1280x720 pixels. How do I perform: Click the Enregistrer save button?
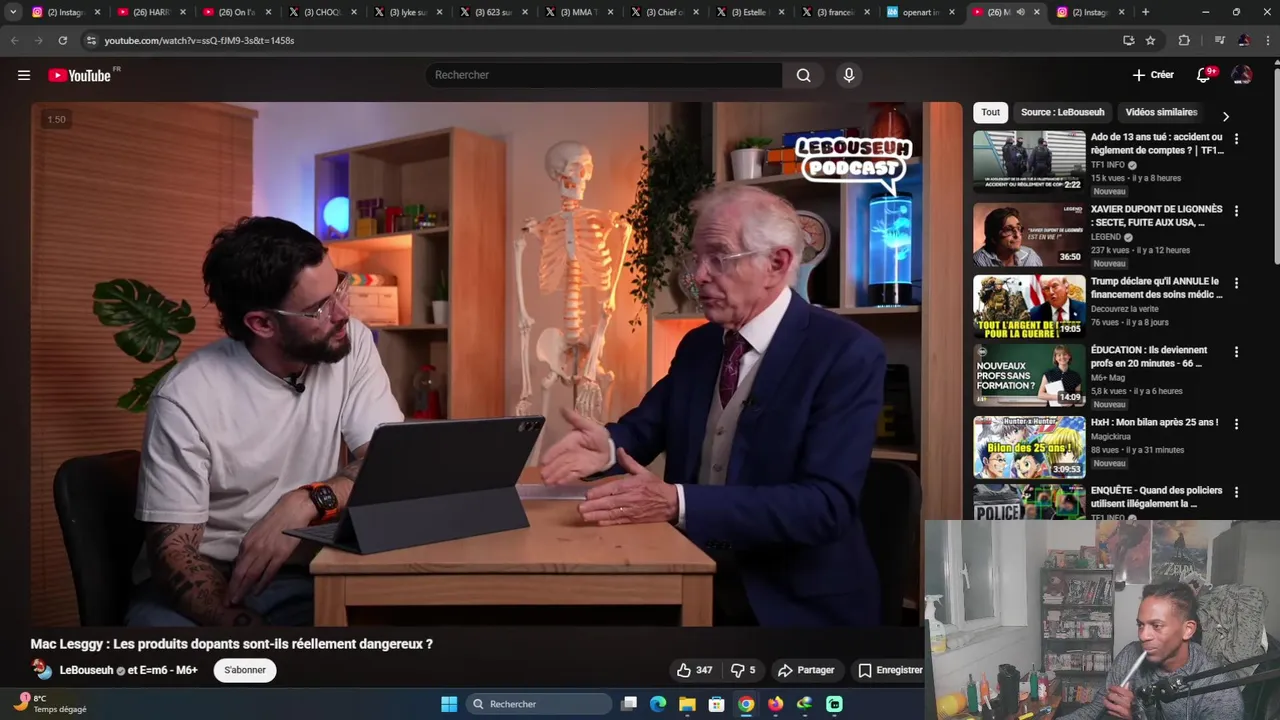click(x=890, y=670)
